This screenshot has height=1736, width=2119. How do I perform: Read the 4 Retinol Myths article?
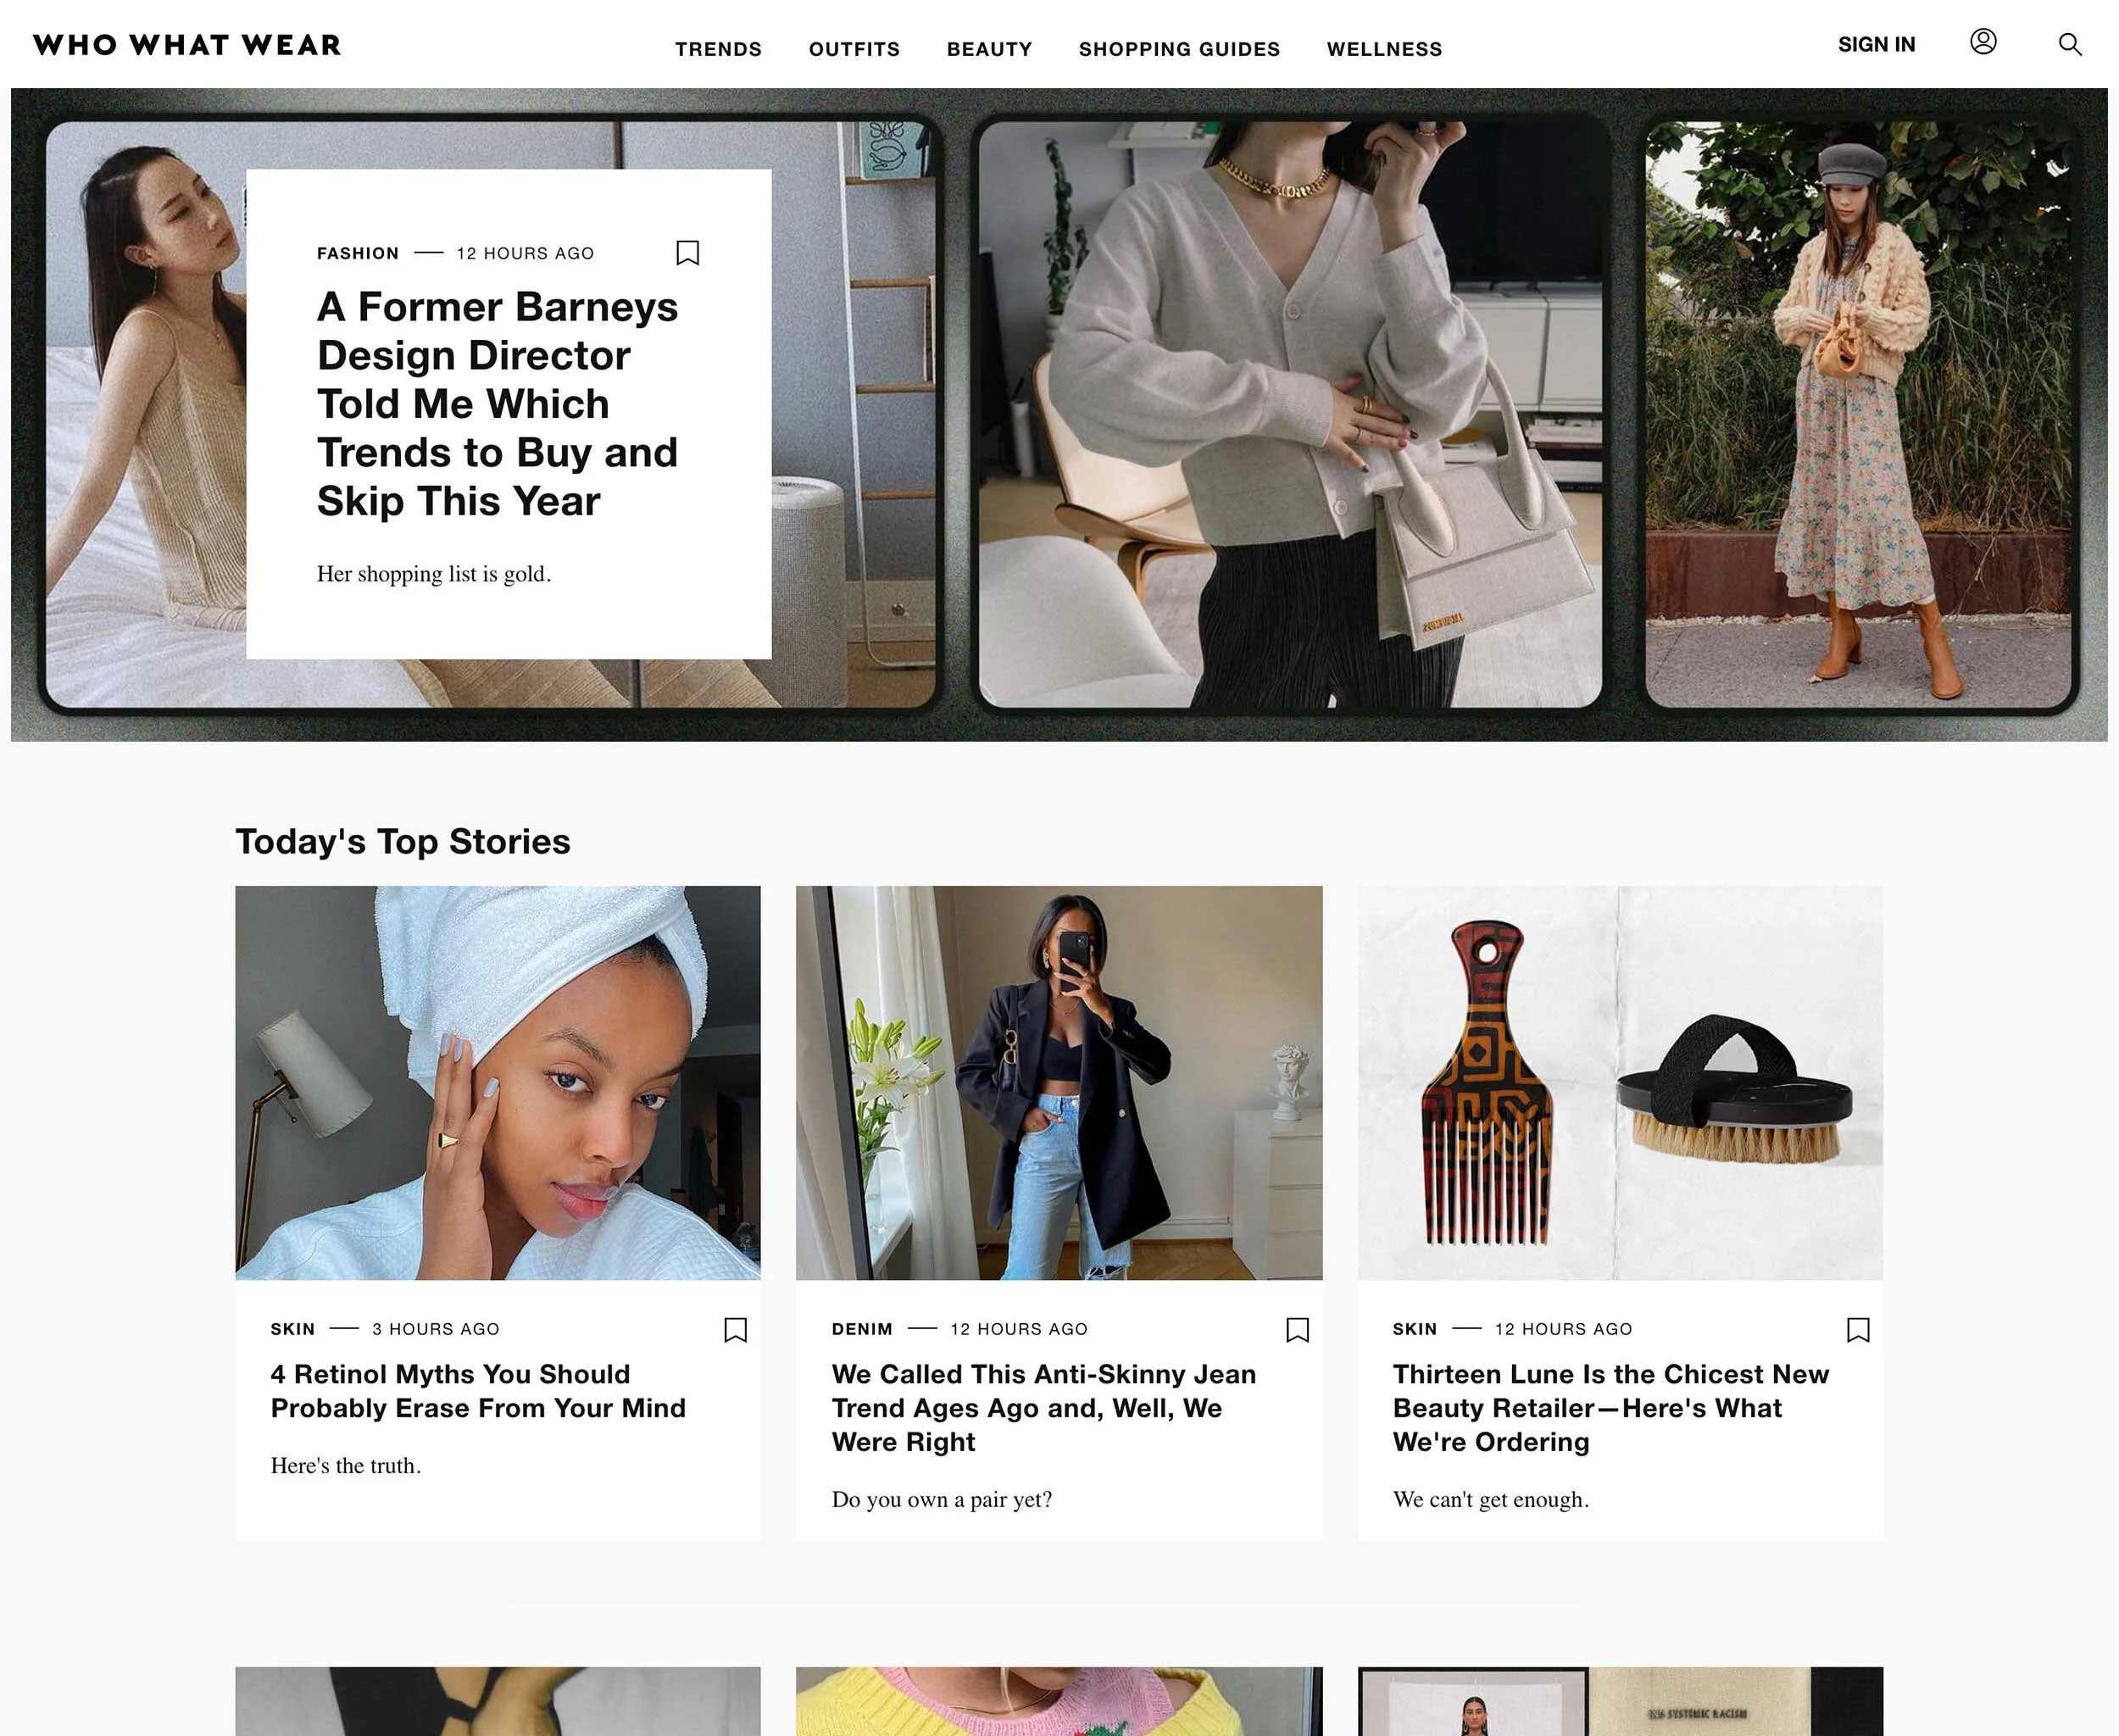click(478, 1390)
